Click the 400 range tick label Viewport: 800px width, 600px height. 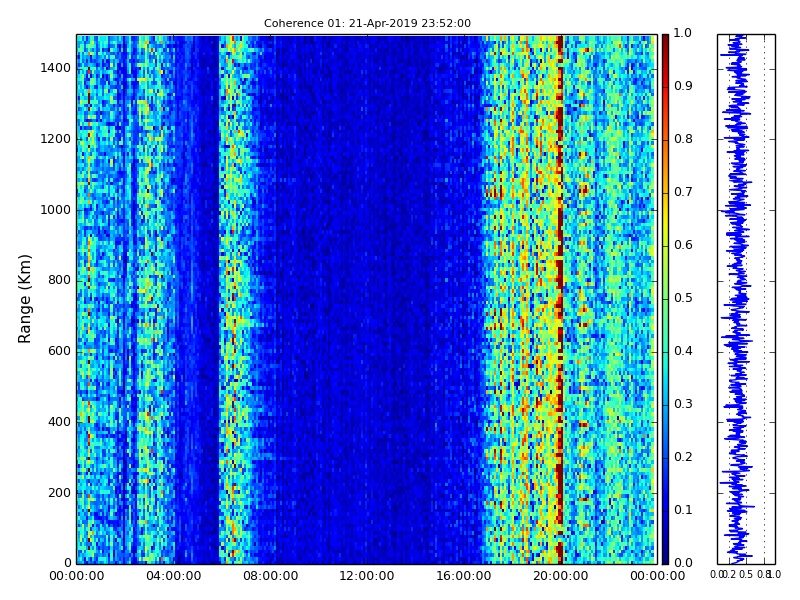tap(59, 422)
